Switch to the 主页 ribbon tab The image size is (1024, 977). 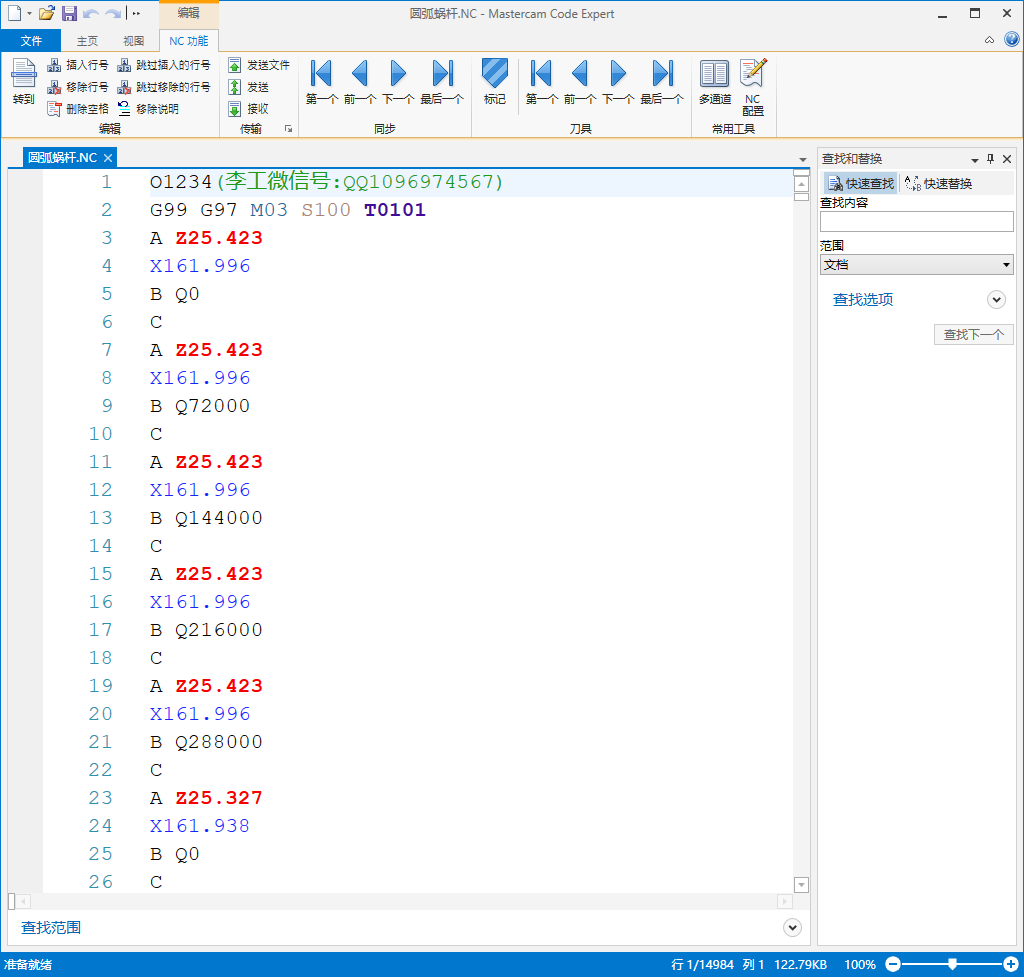tap(87, 40)
